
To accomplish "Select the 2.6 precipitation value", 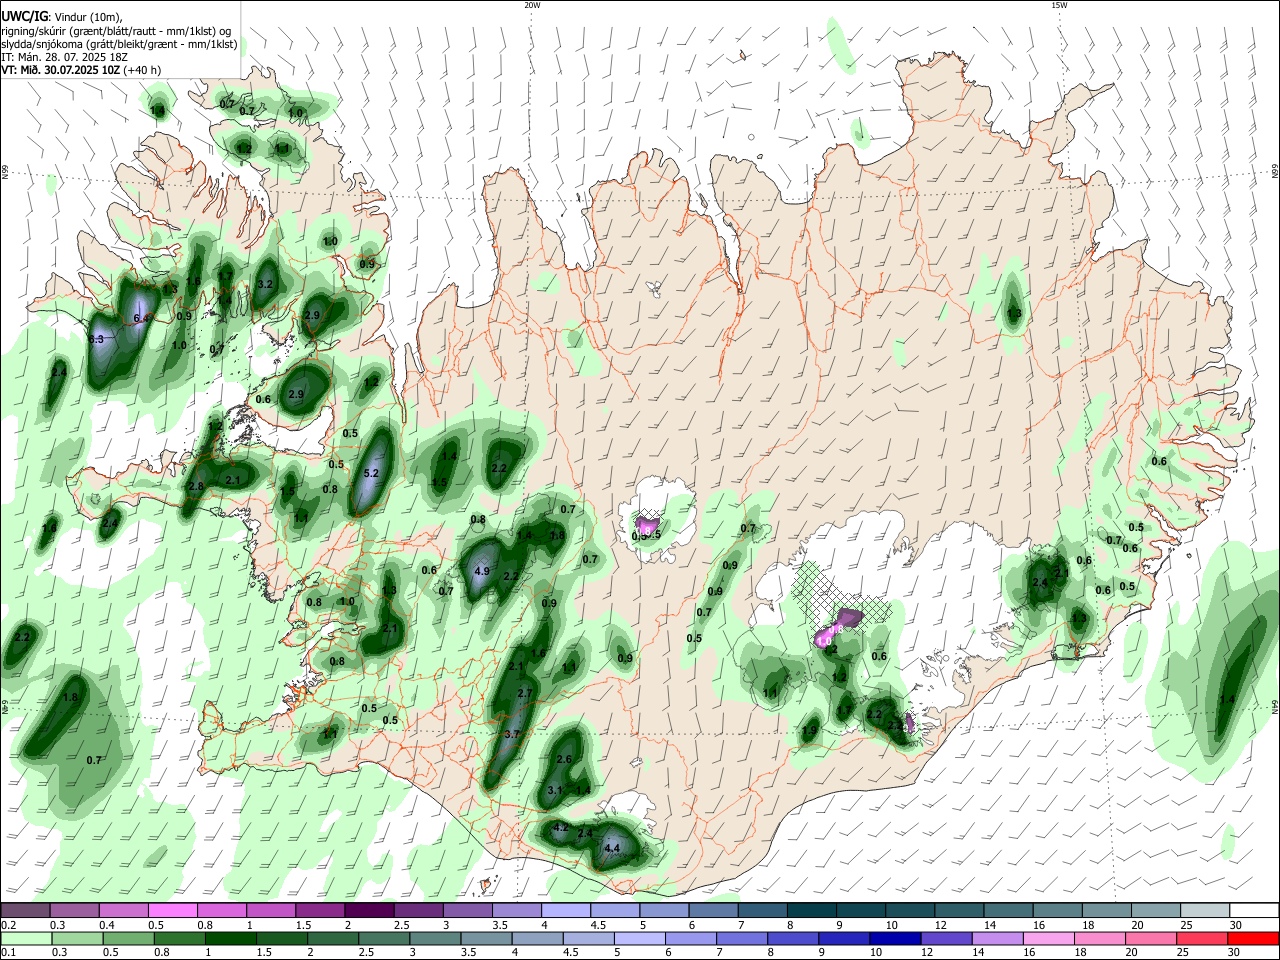I will click(x=564, y=760).
